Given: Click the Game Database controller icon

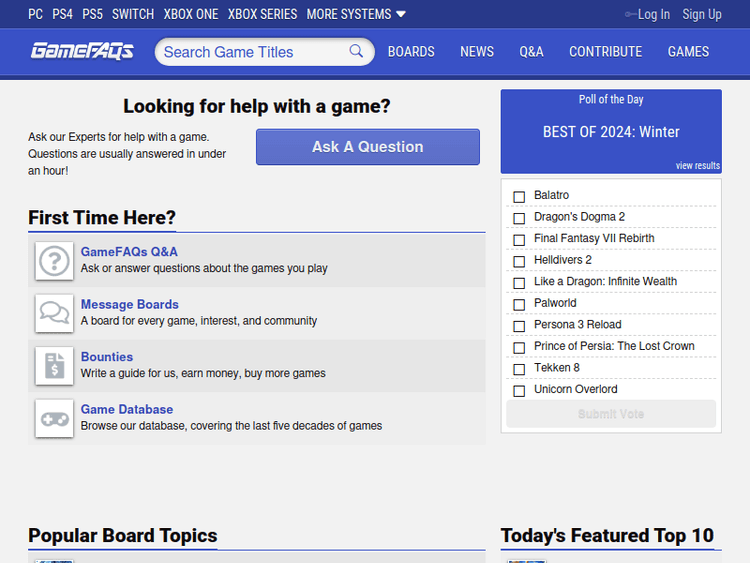Looking at the screenshot, I should tap(54, 419).
